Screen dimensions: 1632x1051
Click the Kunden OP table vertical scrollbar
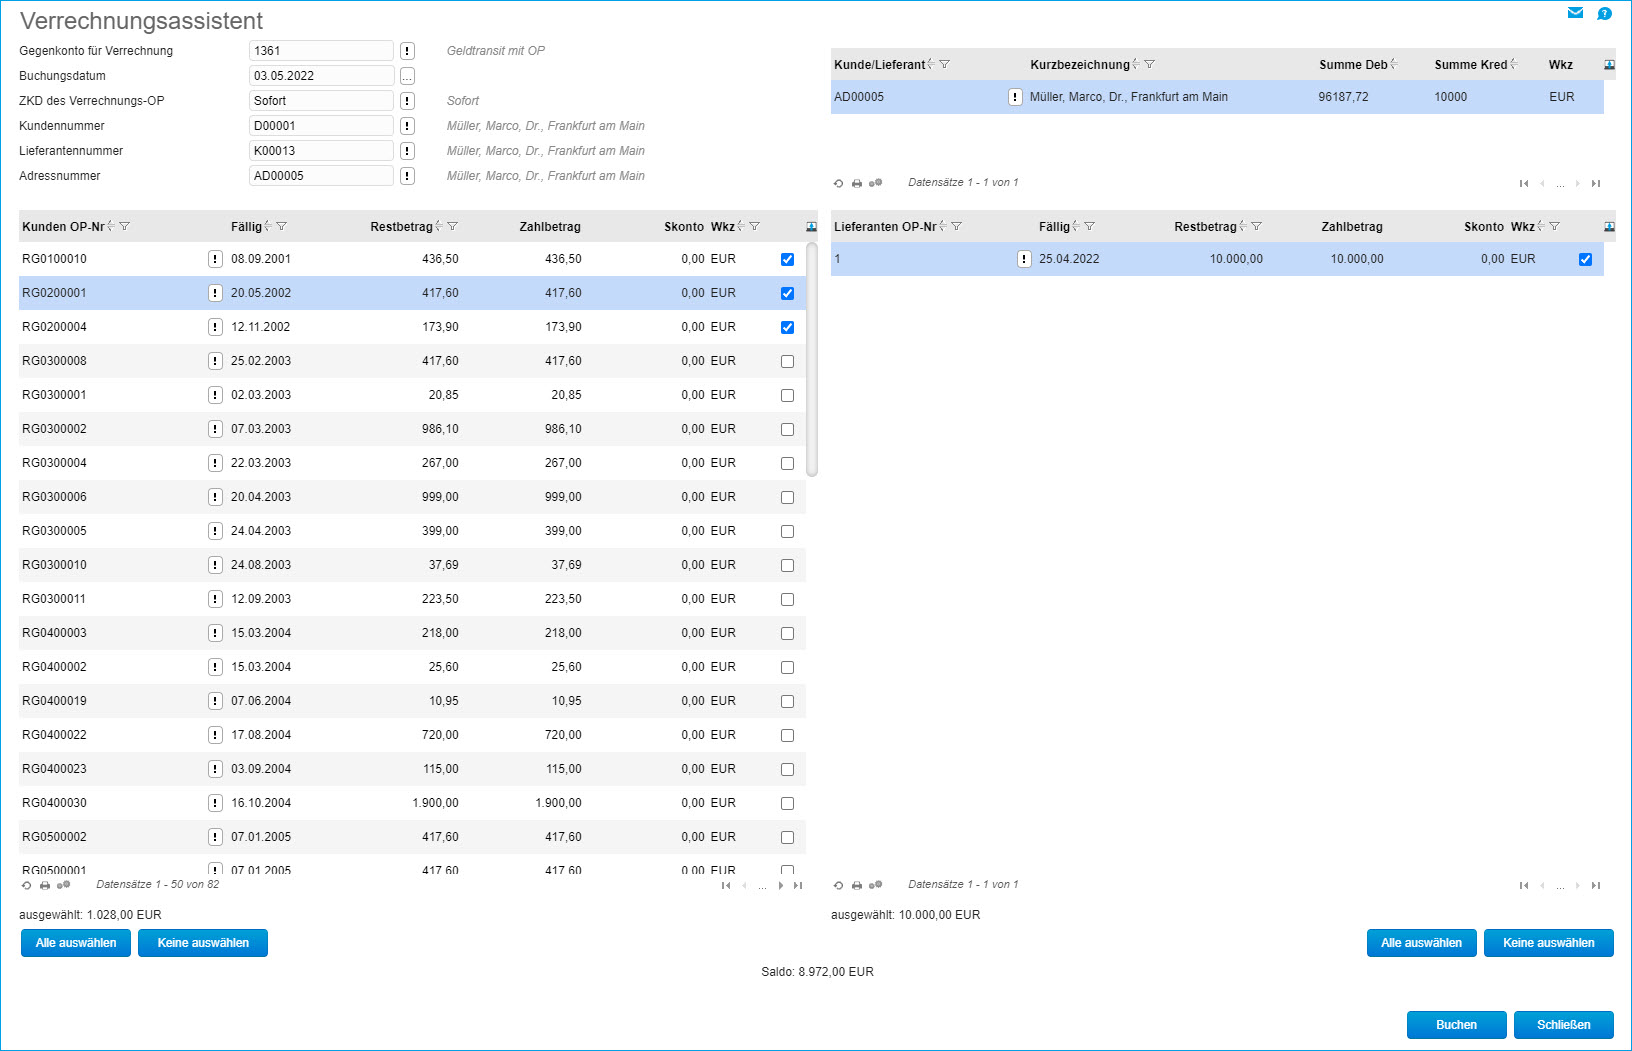pyautogui.click(x=812, y=360)
